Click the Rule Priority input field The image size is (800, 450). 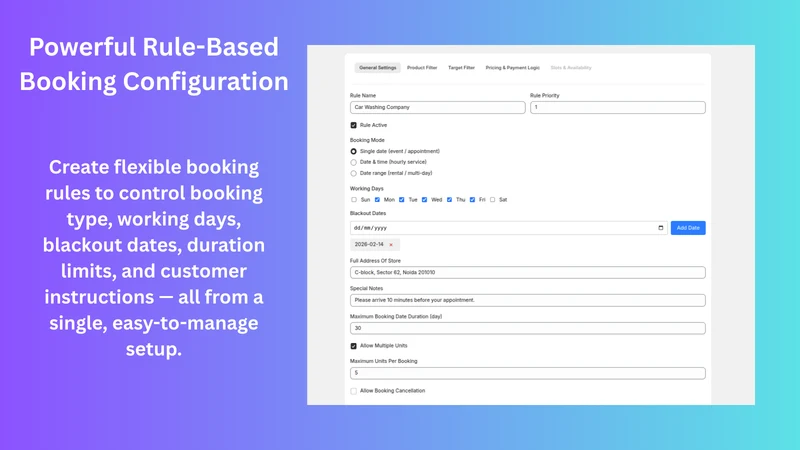617,107
